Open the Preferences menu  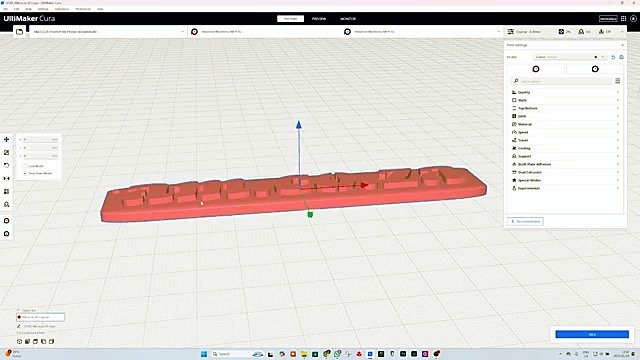pos(83,9)
